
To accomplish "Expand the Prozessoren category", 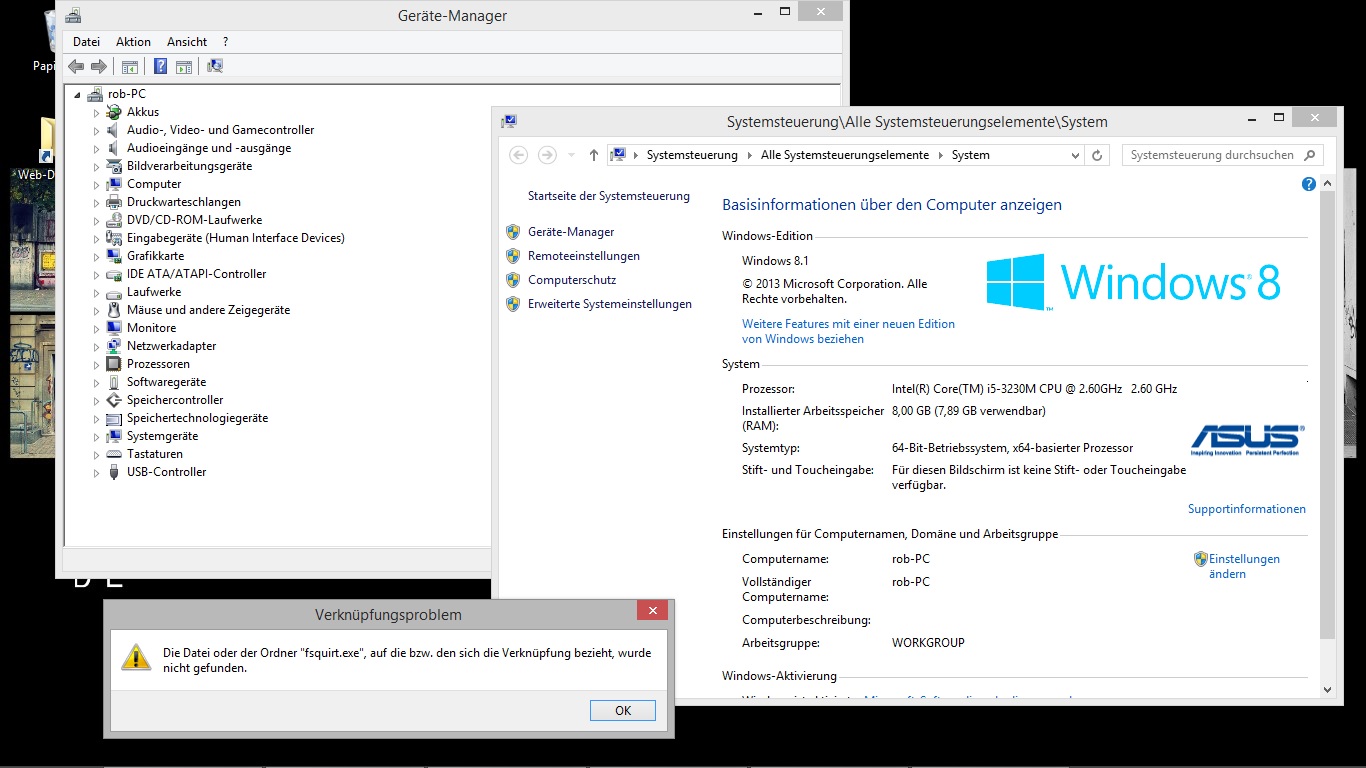I will 97,365.
